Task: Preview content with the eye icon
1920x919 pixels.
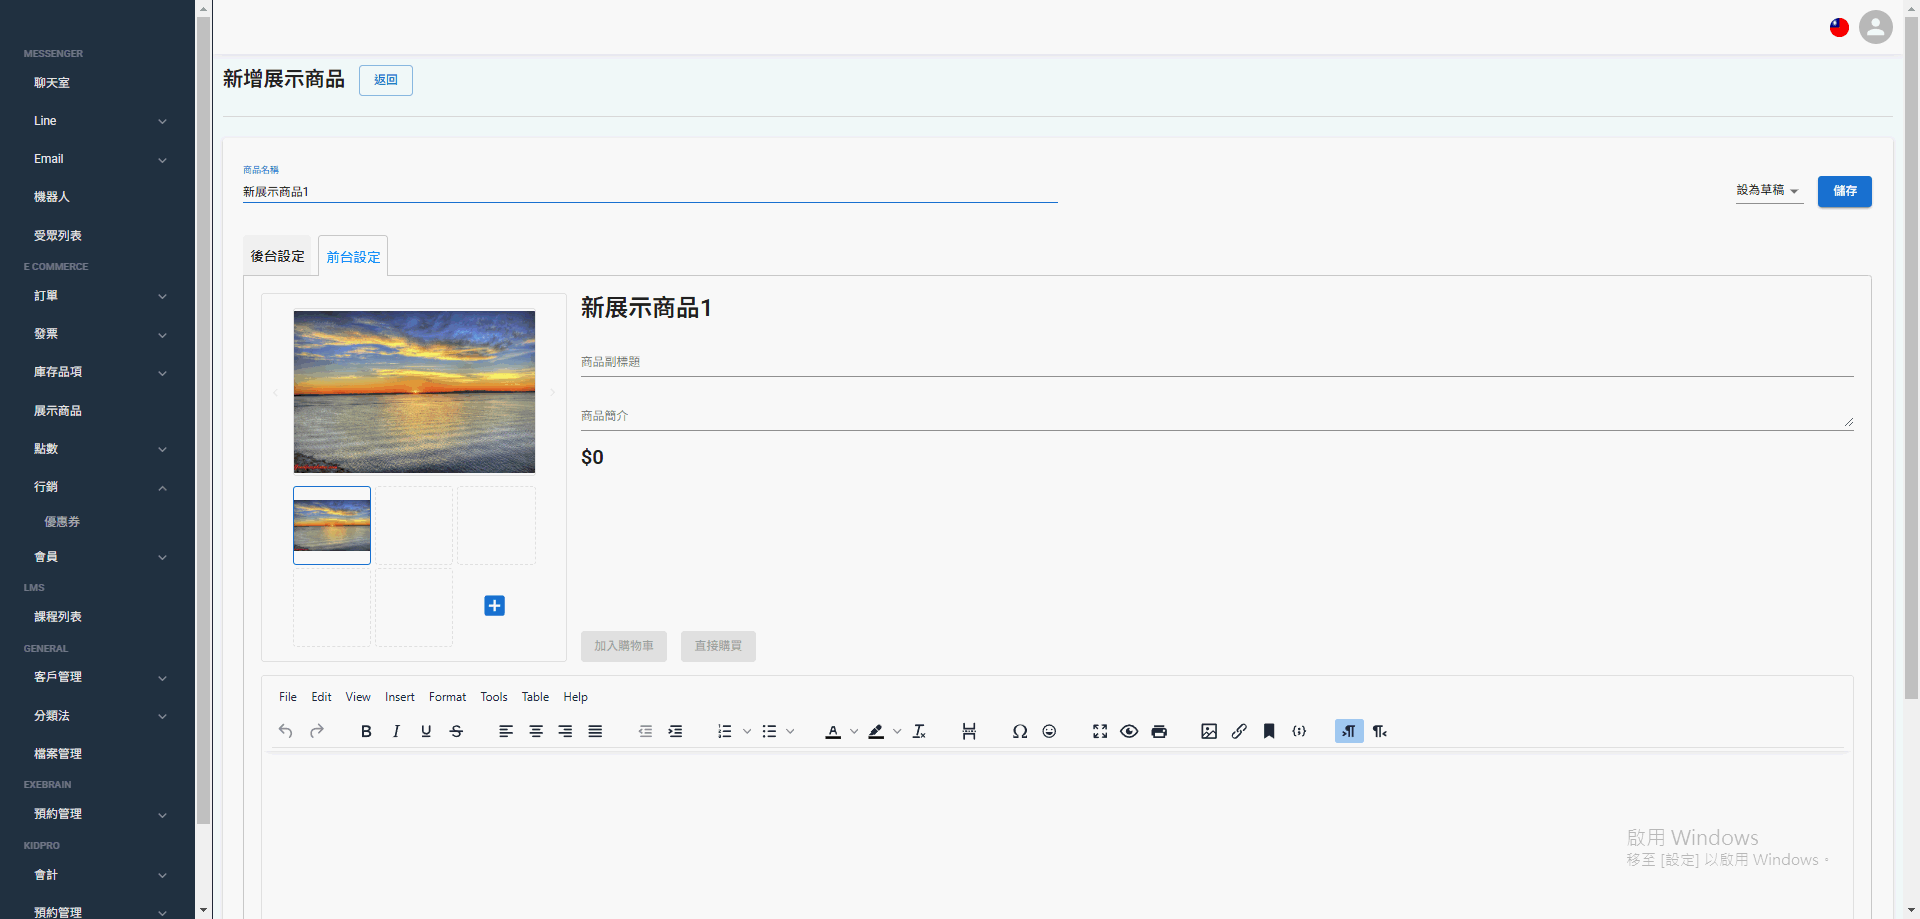Action: (x=1129, y=731)
